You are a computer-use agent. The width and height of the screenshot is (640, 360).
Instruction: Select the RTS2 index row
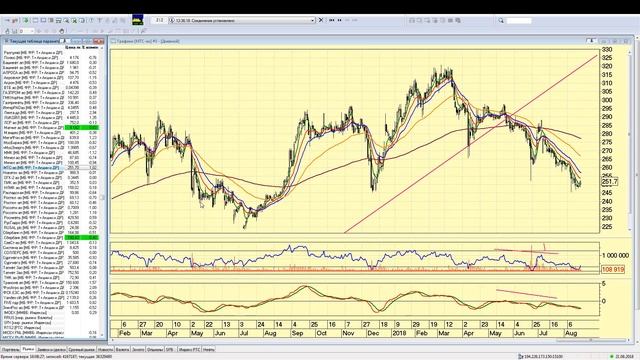pos(51,328)
